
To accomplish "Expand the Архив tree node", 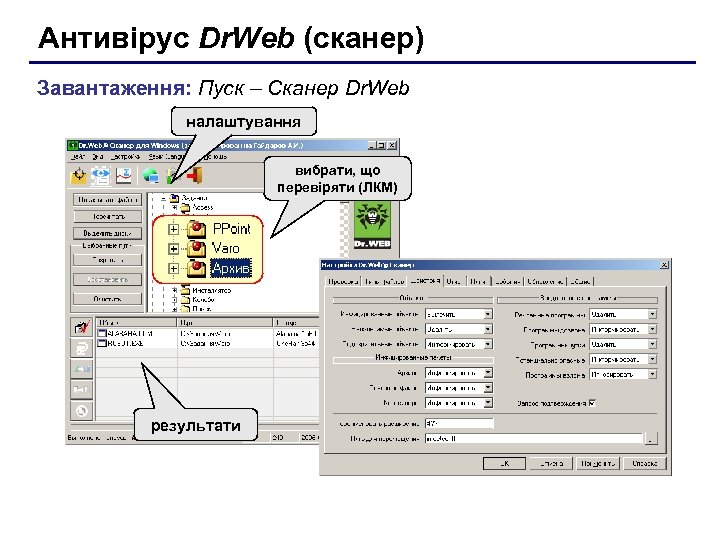I will (173, 269).
